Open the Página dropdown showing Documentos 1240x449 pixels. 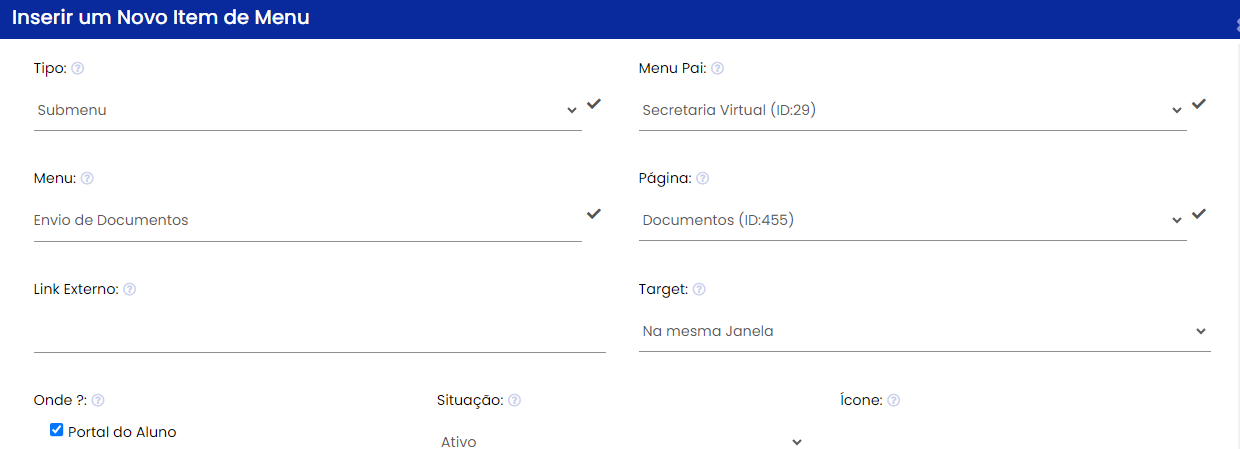[912, 220]
